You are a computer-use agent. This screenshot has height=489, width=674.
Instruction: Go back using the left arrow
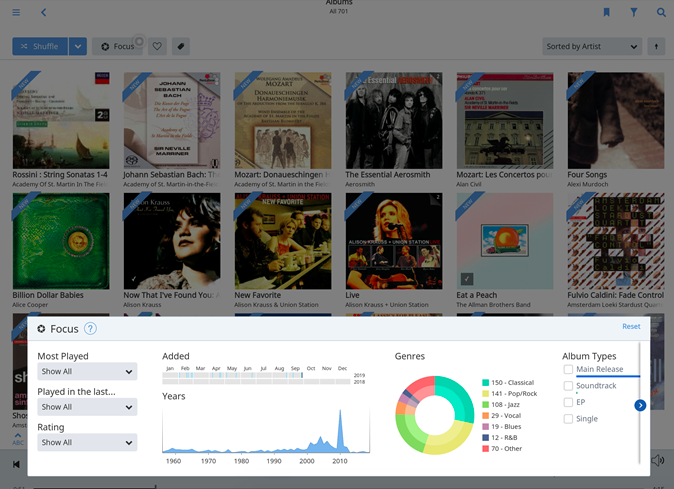pos(43,12)
